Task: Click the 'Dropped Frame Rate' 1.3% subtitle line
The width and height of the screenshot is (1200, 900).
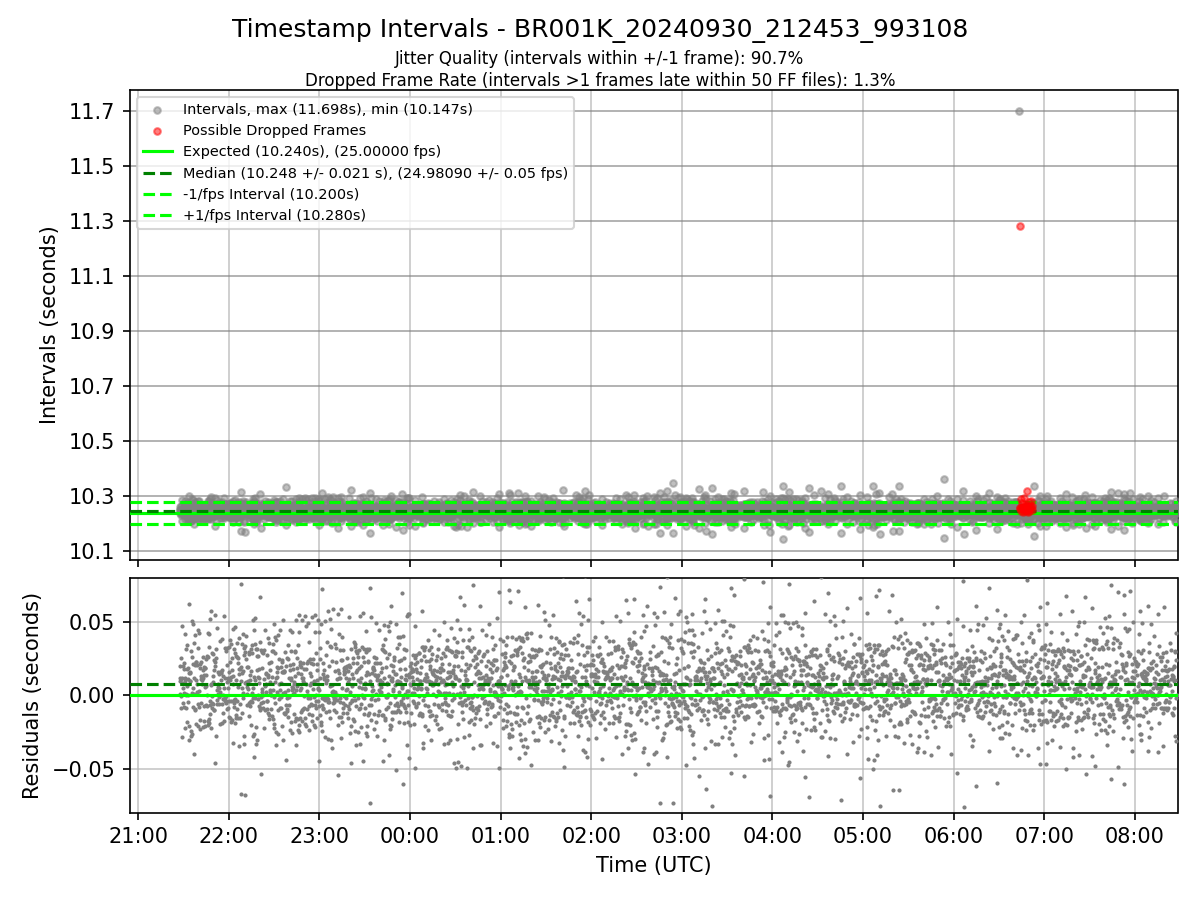Action: pyautogui.click(x=600, y=79)
